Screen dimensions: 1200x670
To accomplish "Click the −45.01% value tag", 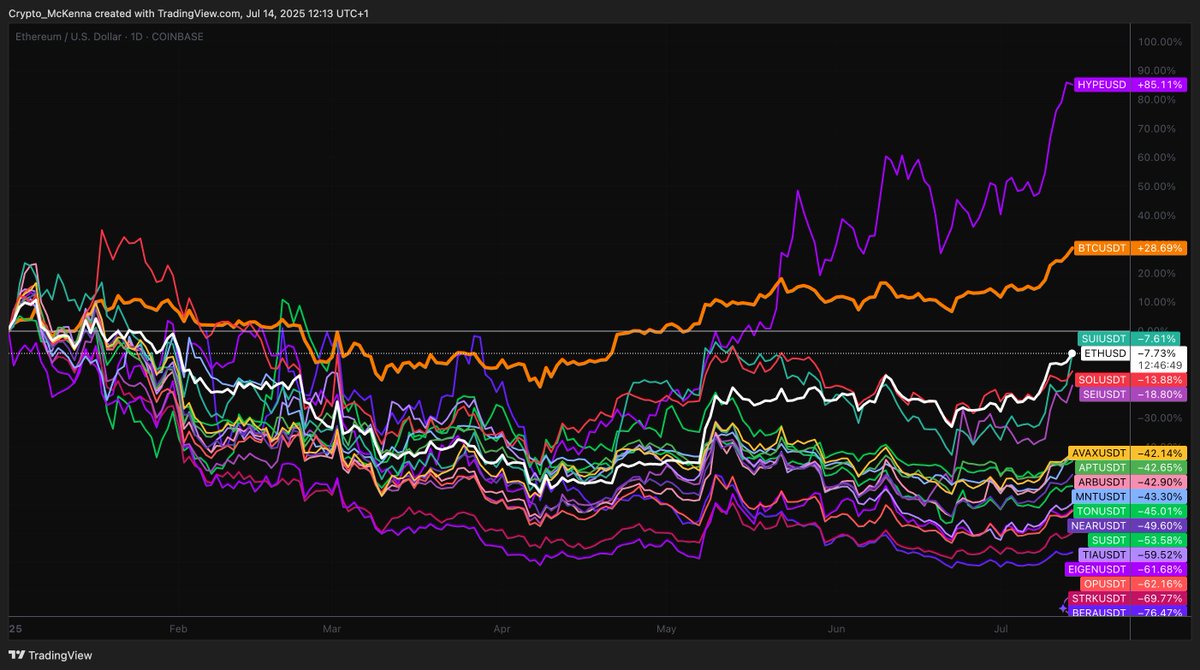I will click(1158, 510).
